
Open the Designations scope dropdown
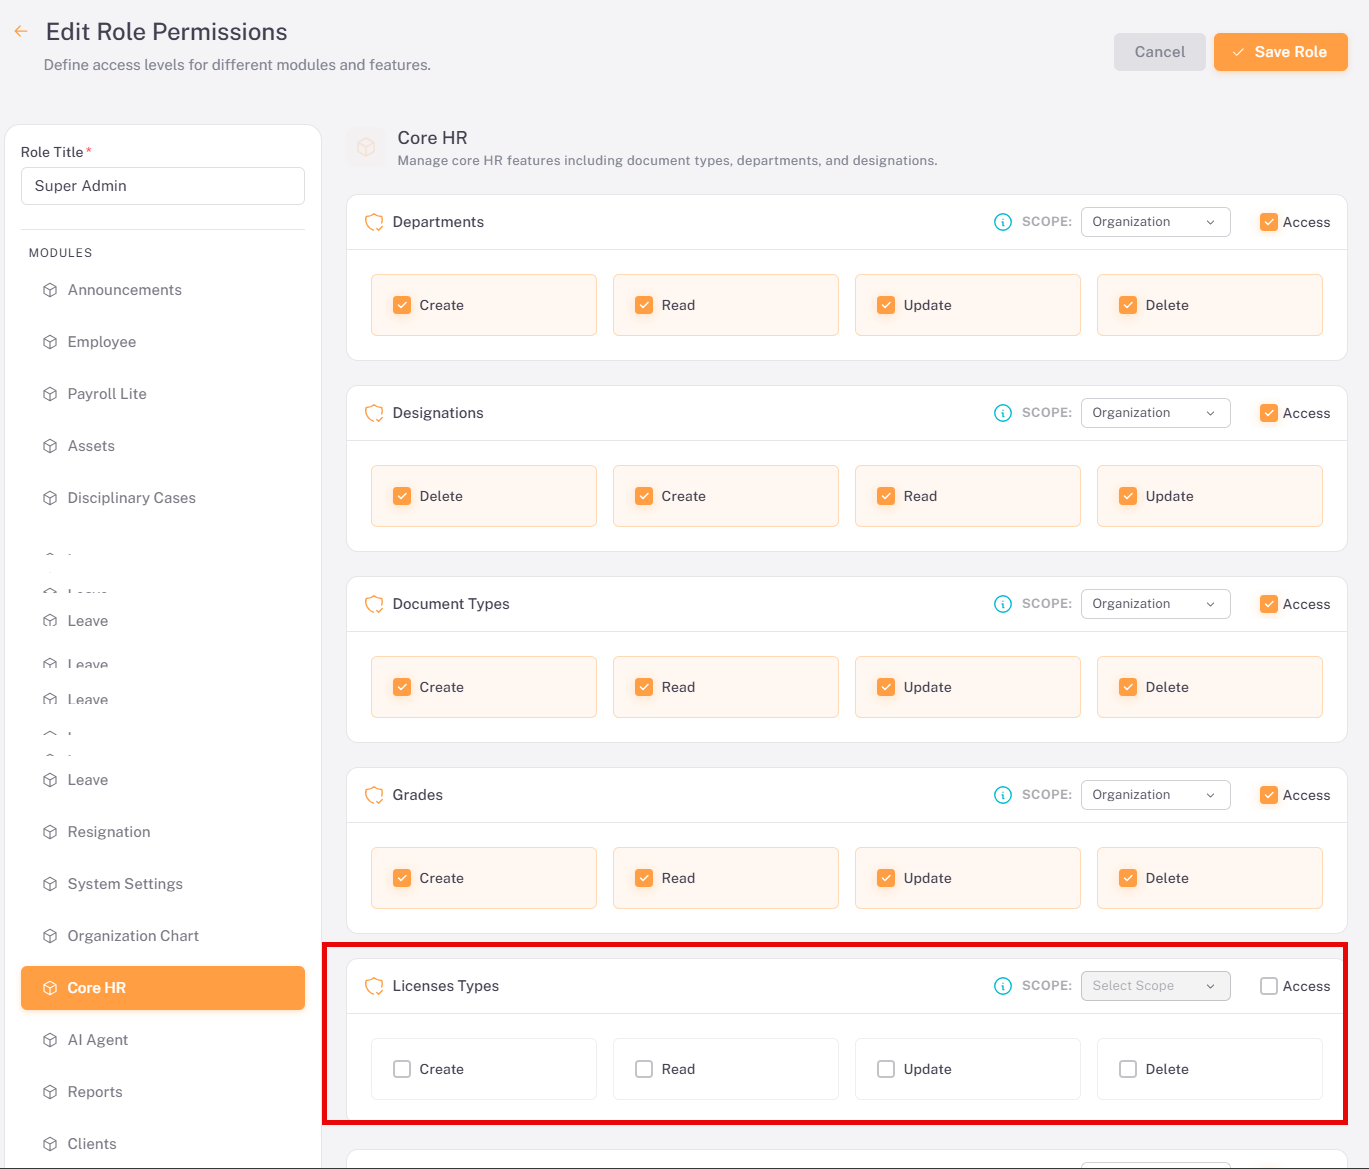pos(1155,413)
